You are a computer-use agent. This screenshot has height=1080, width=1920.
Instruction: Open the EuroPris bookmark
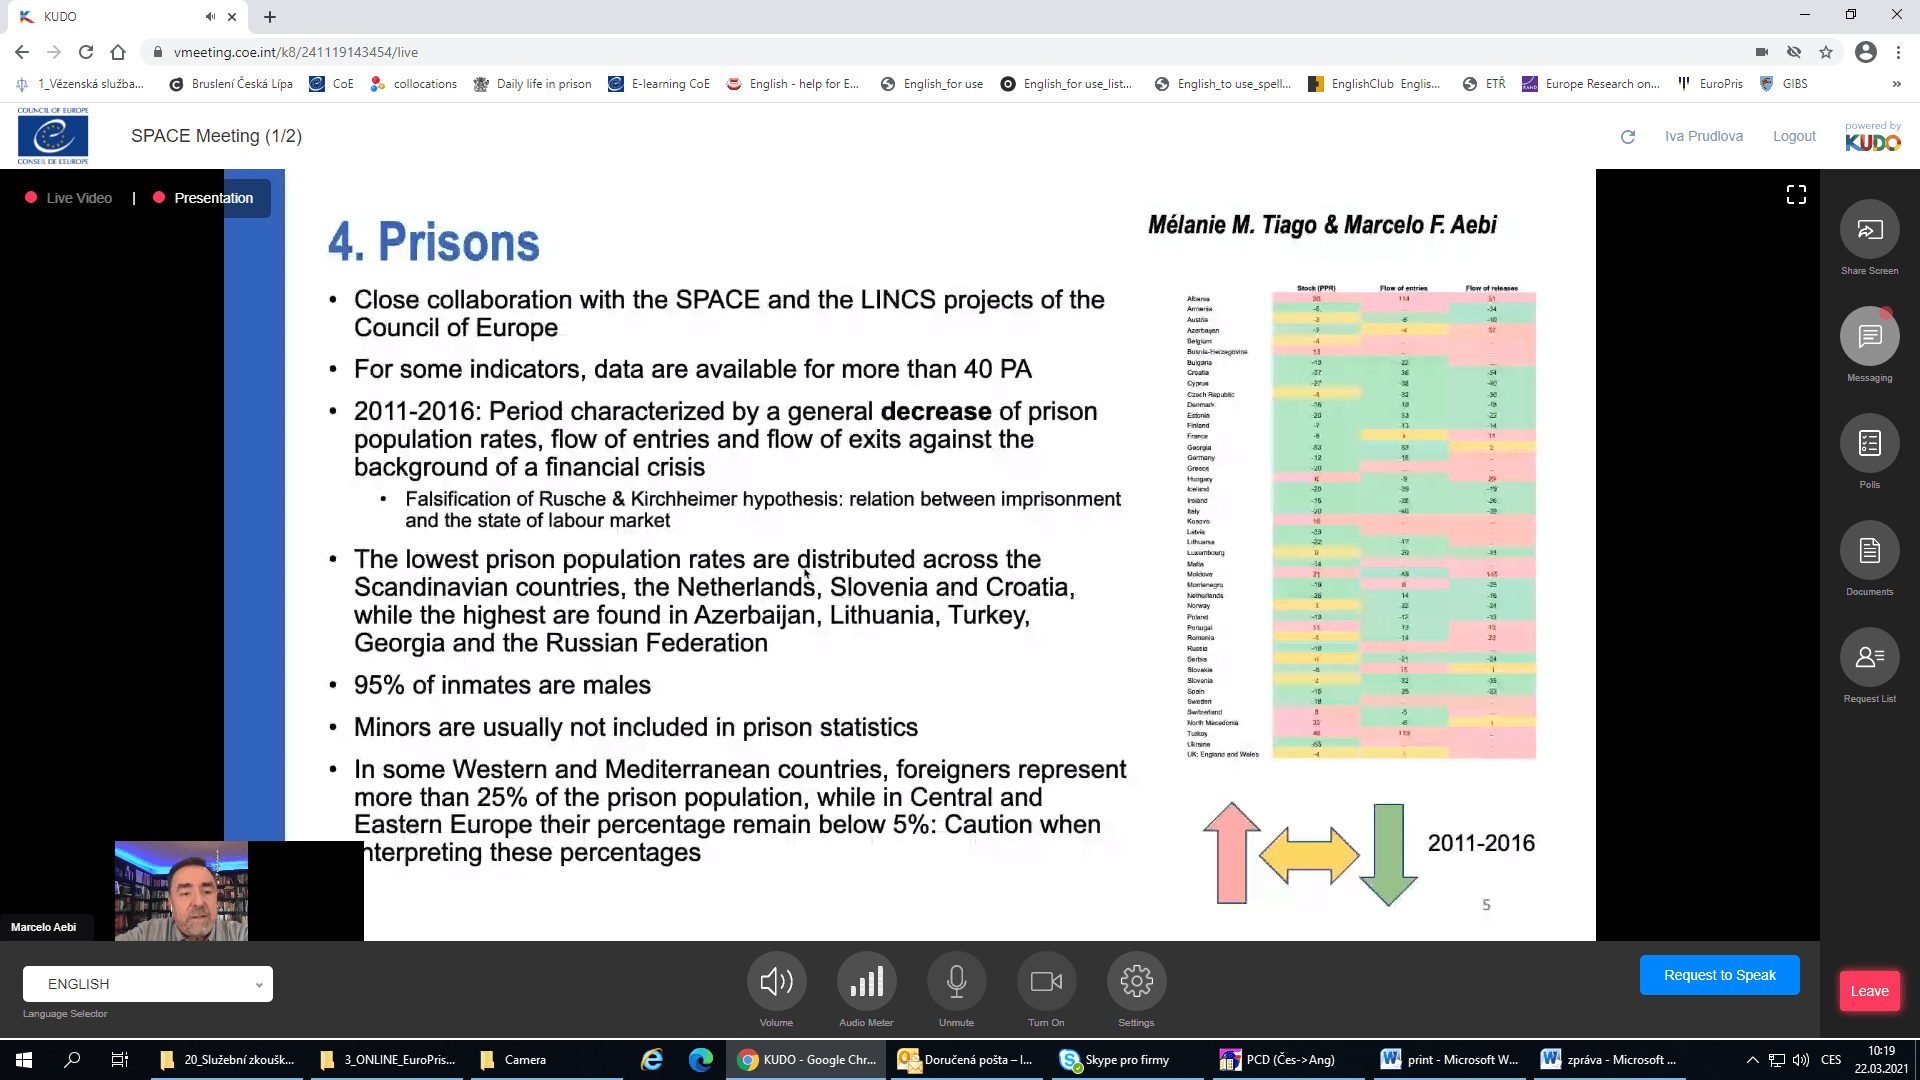[x=1709, y=84]
